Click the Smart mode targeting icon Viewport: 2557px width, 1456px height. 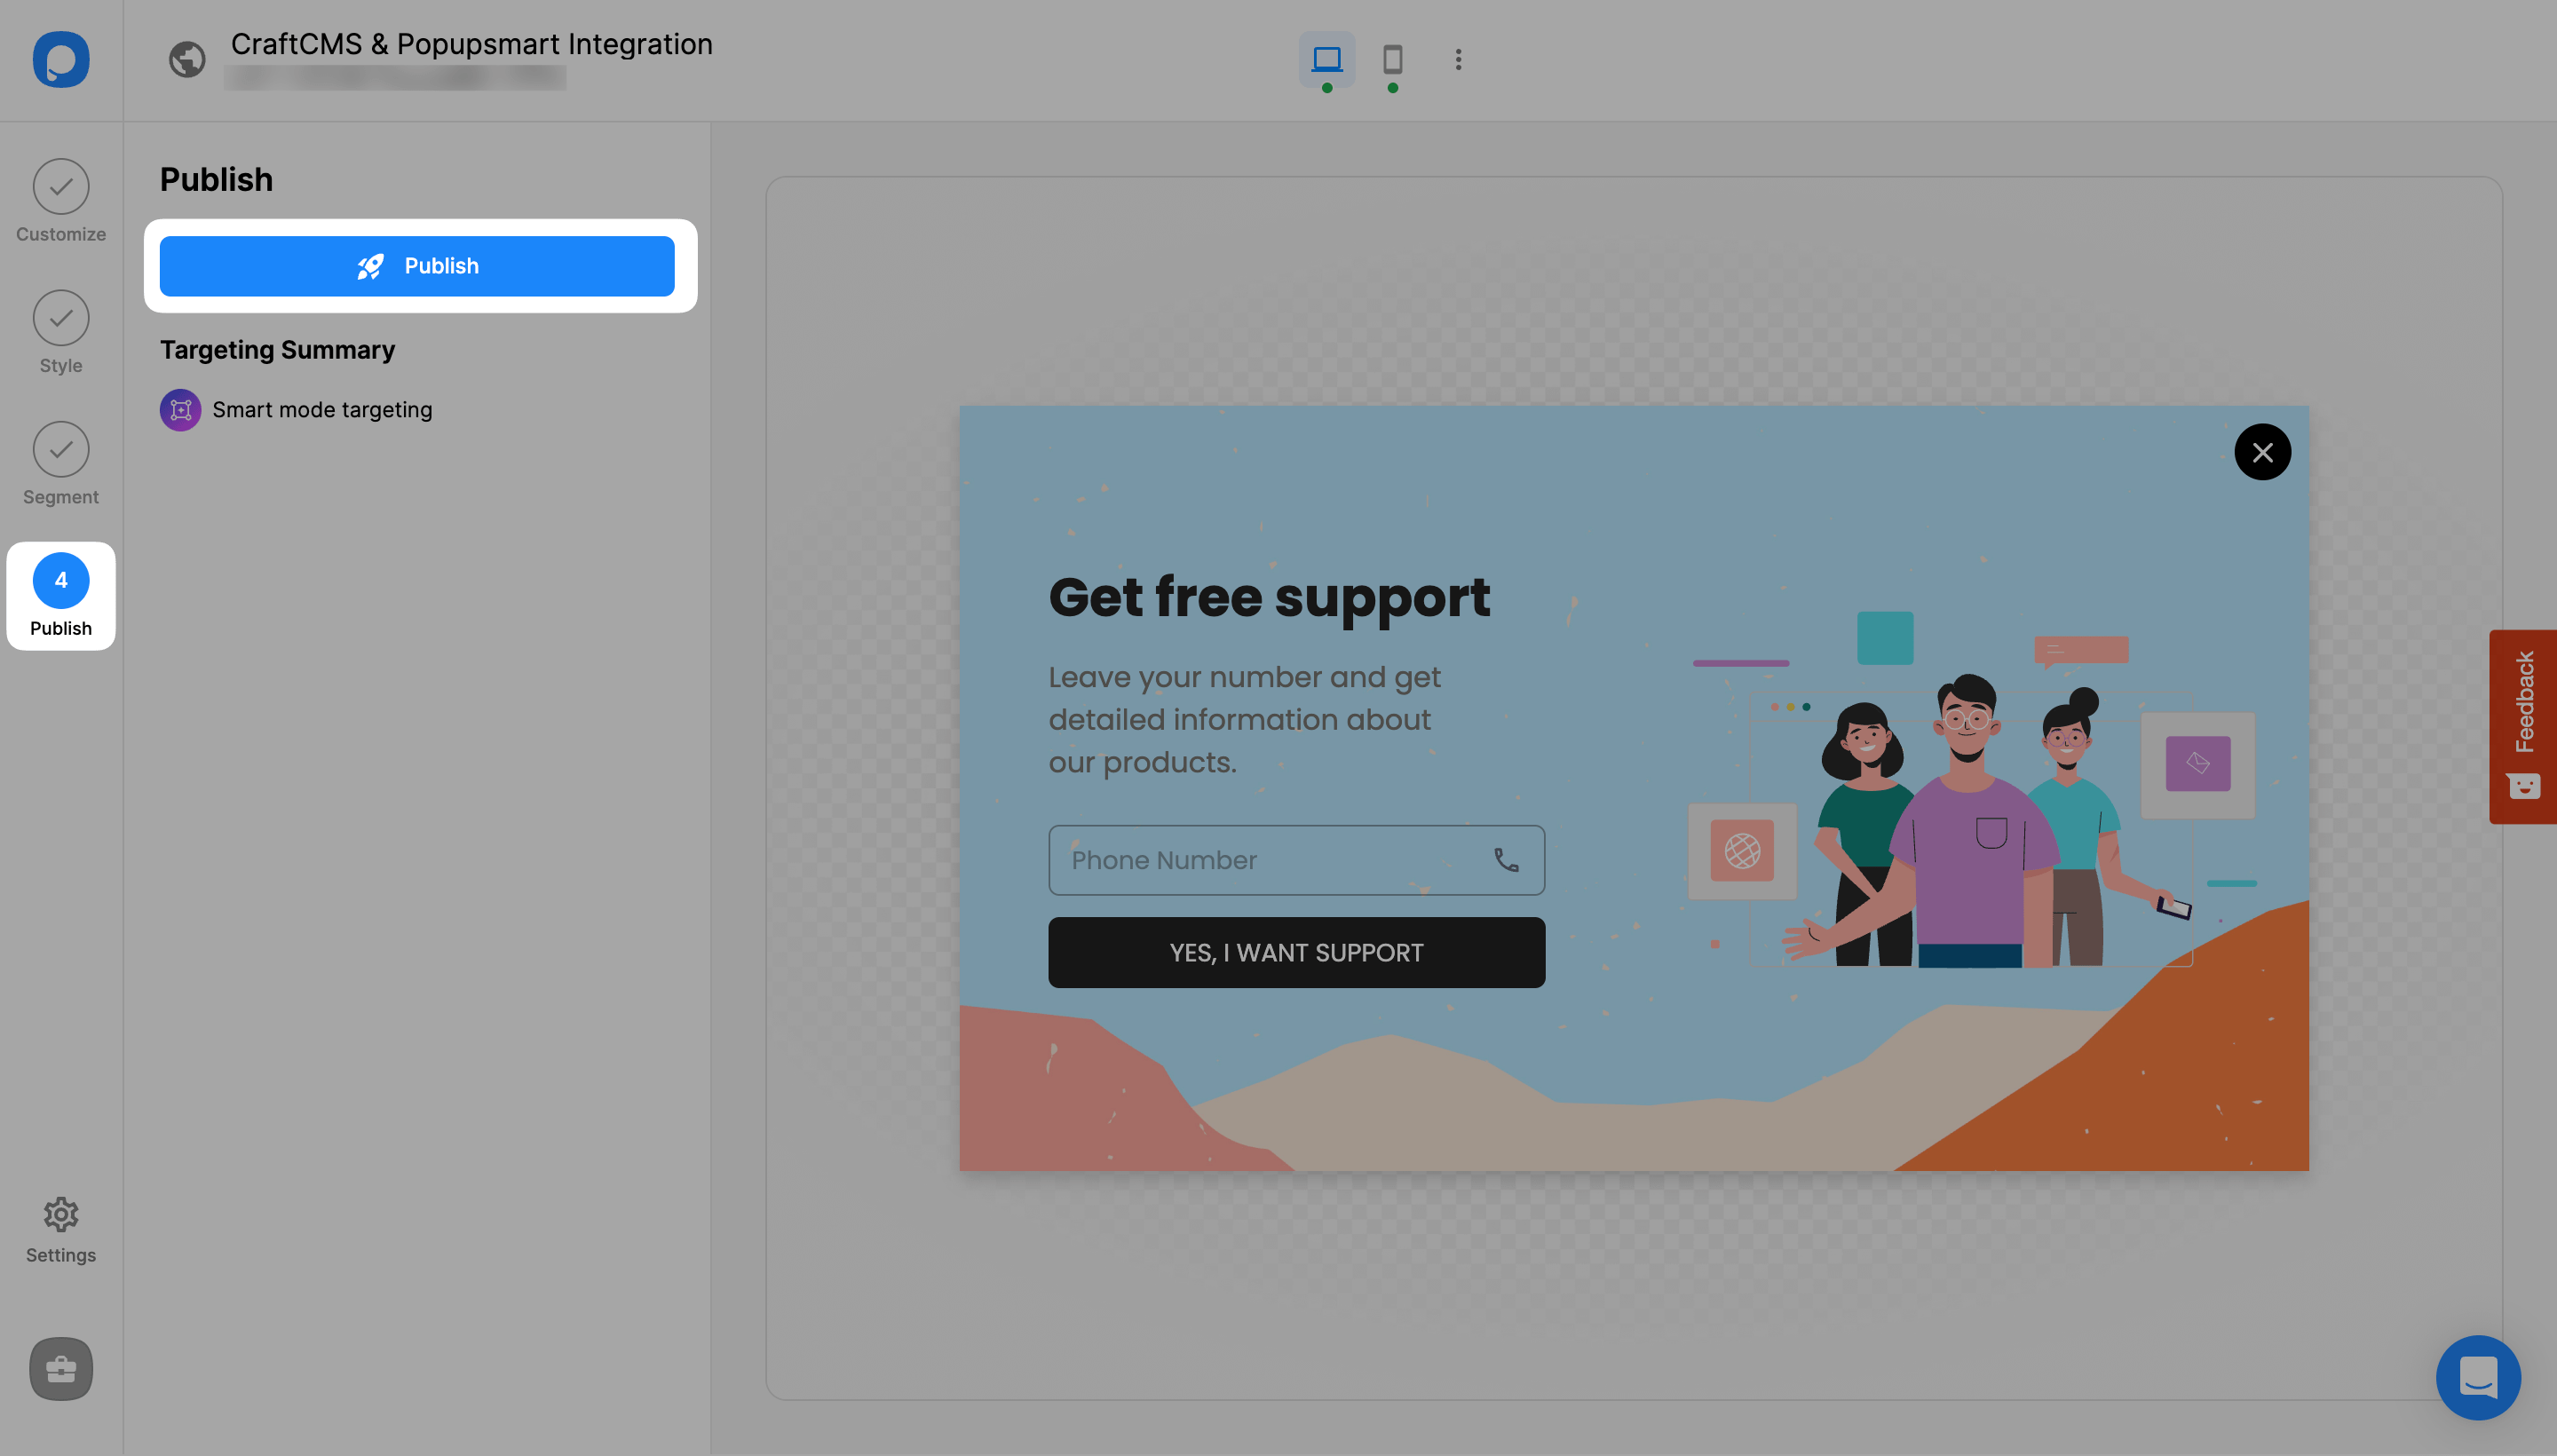point(180,410)
